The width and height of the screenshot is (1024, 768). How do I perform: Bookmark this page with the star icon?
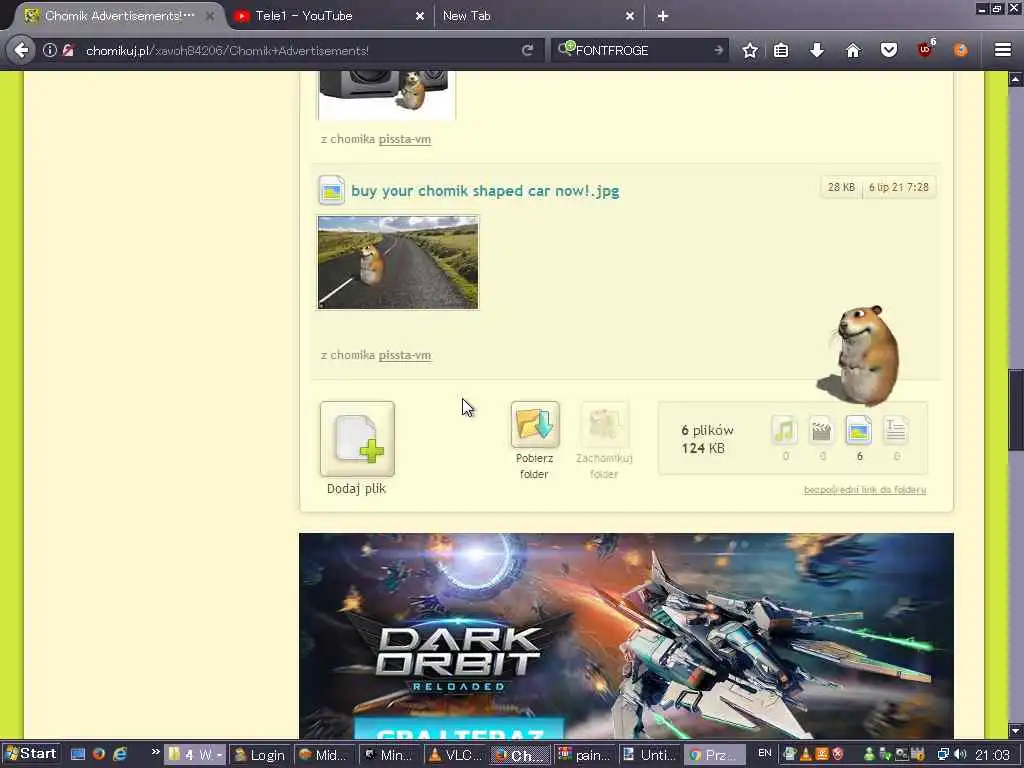point(750,50)
